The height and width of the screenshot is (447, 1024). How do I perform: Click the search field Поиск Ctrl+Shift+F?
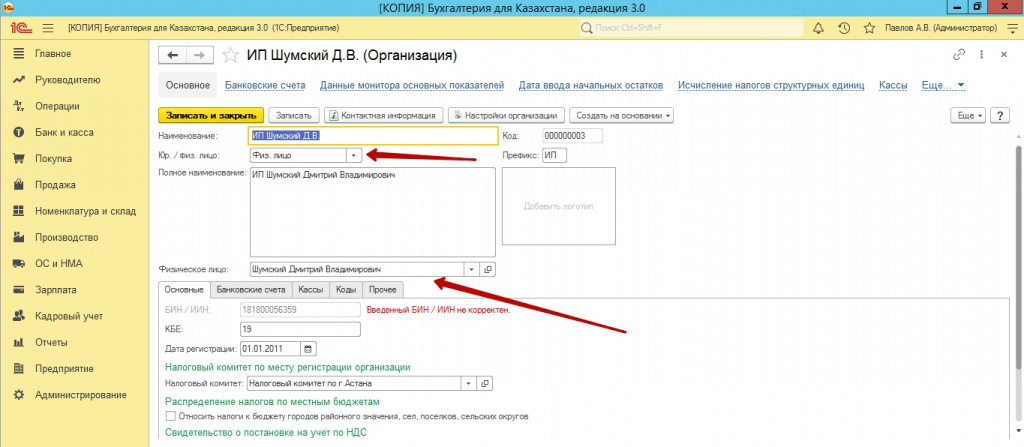click(x=691, y=28)
